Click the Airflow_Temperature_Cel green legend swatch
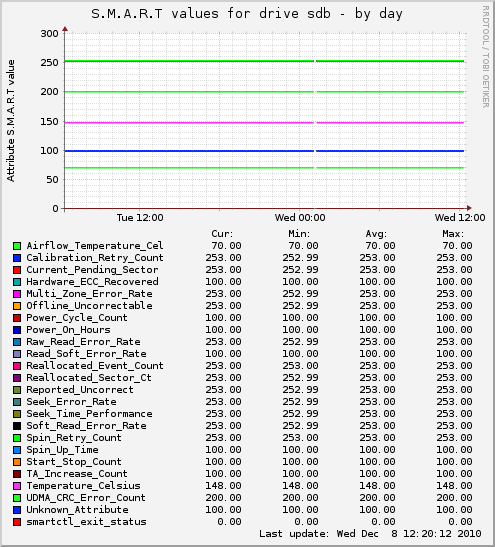Screen dimensions: 495x547 click(17, 246)
